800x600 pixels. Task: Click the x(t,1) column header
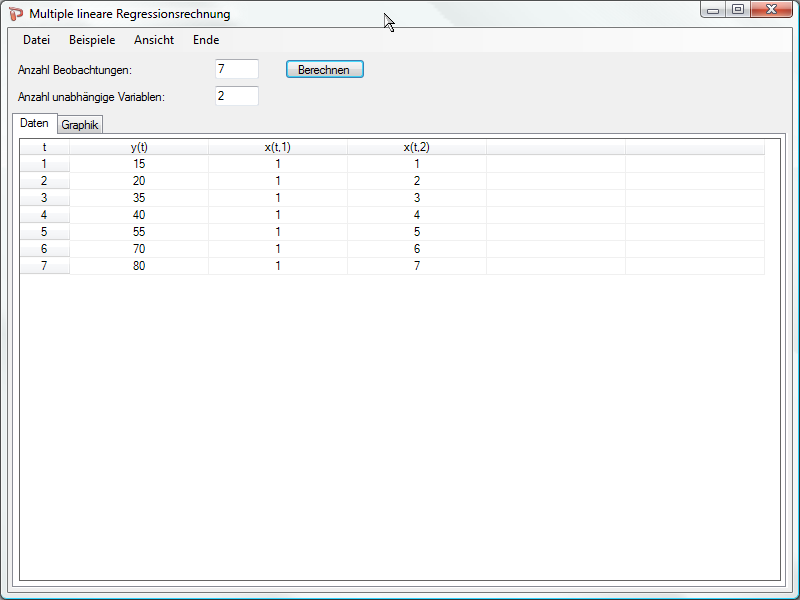click(277, 147)
